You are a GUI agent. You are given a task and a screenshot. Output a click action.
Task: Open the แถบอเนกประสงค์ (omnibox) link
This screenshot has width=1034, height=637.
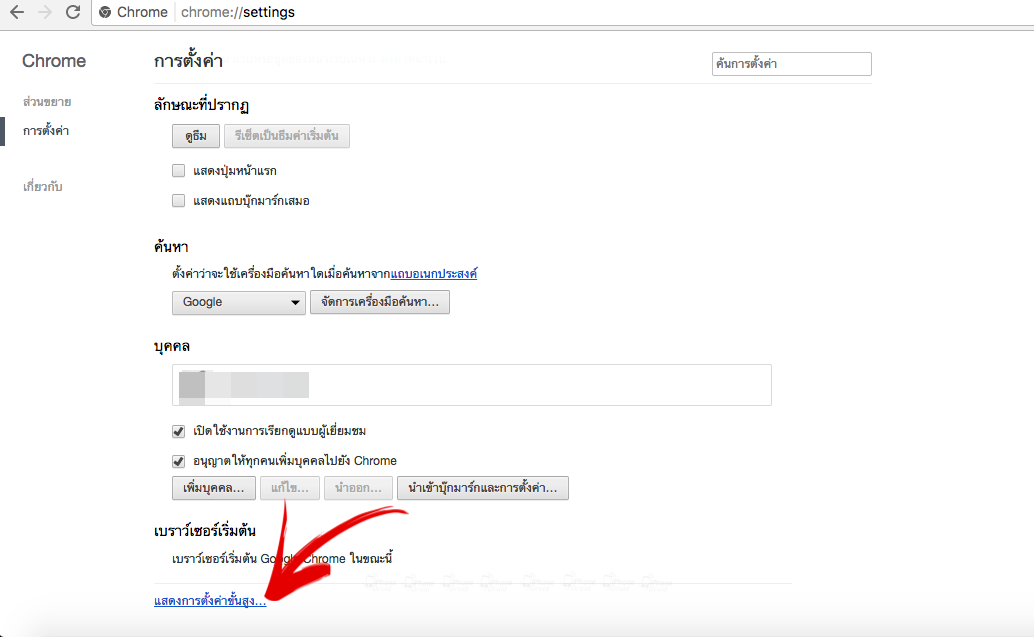[x=433, y=273]
